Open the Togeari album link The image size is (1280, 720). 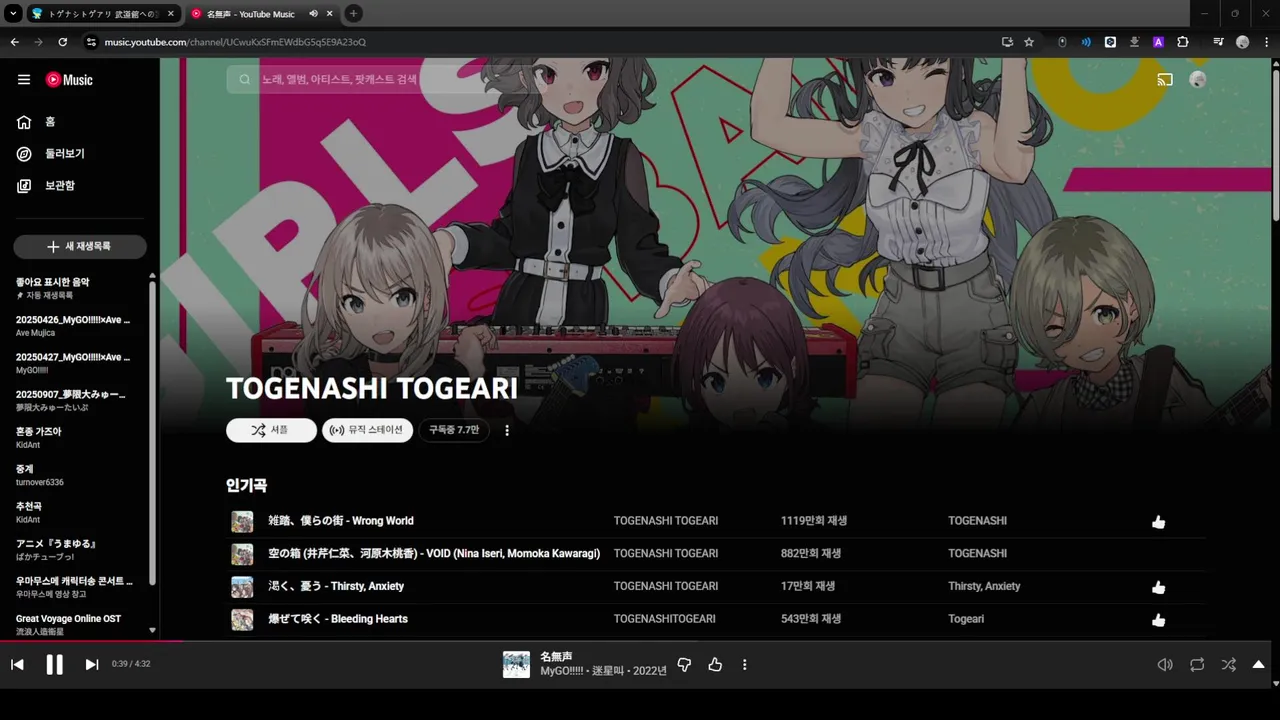point(966,619)
